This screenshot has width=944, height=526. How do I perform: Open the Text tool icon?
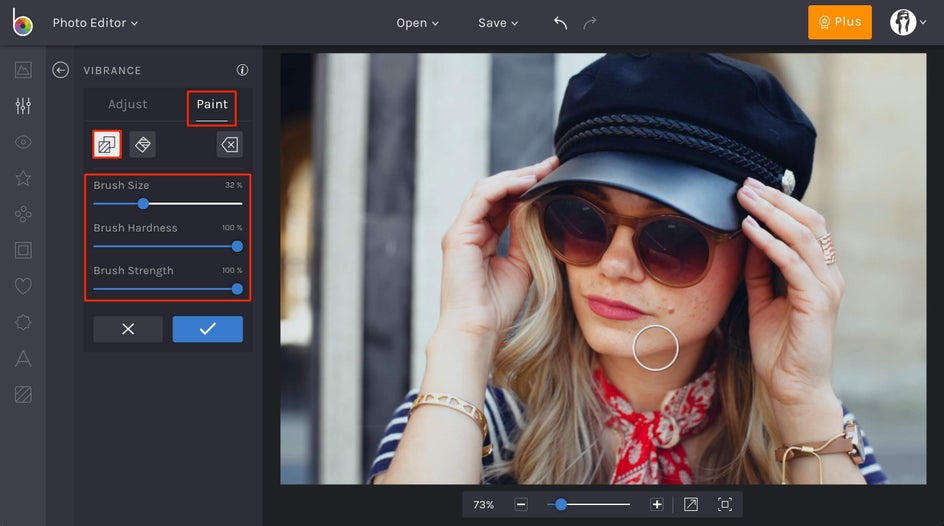23,359
